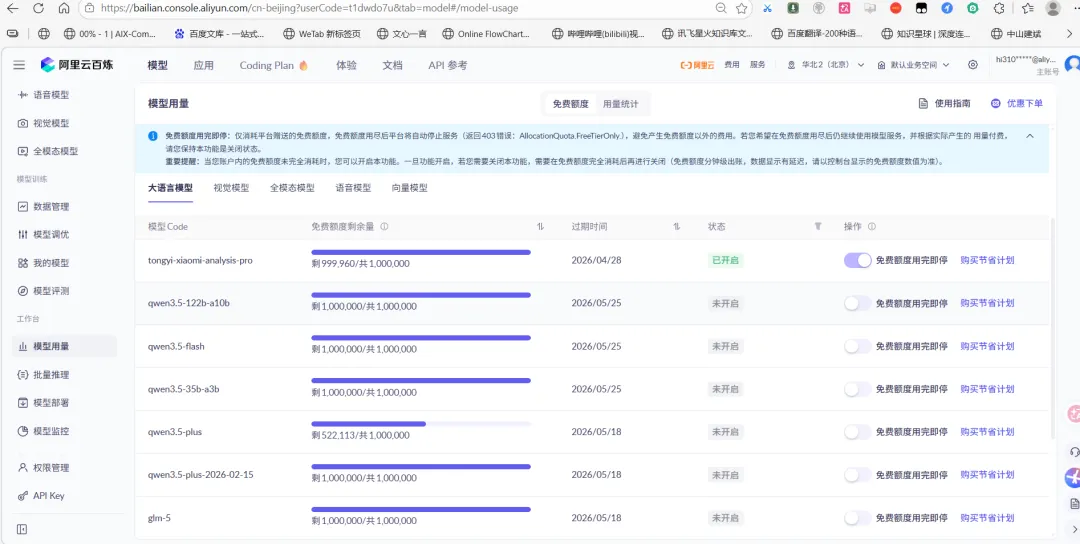Open 数据管理 in the sidebar
The width and height of the screenshot is (1080, 544).
43,207
